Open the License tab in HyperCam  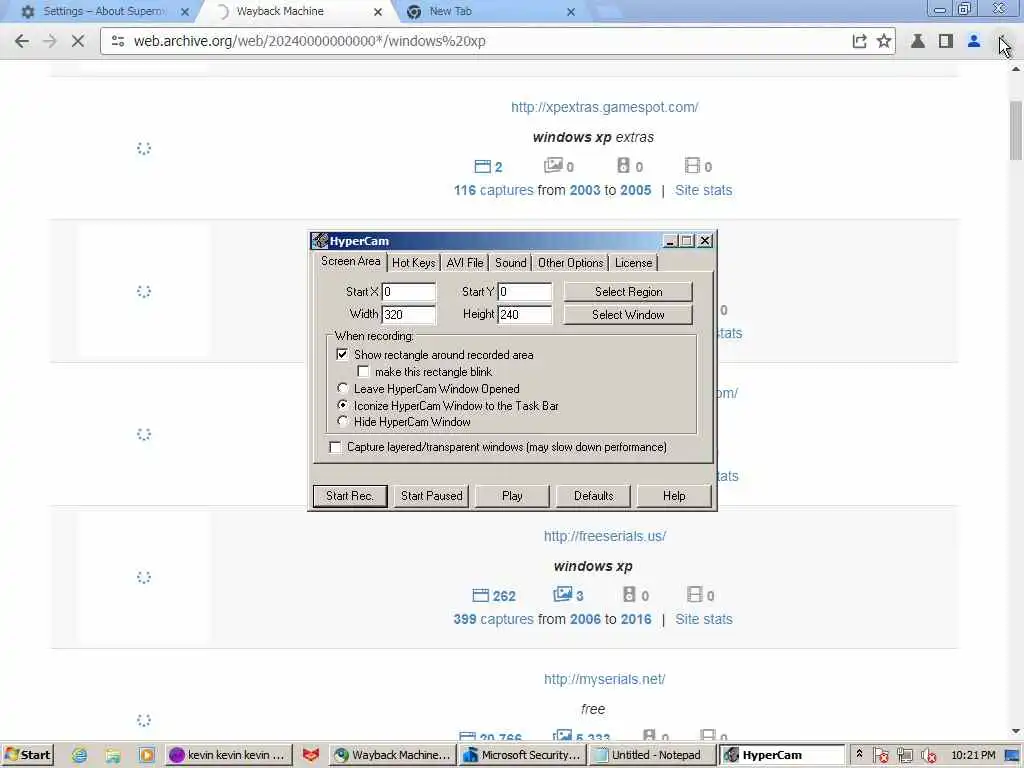pyautogui.click(x=633, y=263)
